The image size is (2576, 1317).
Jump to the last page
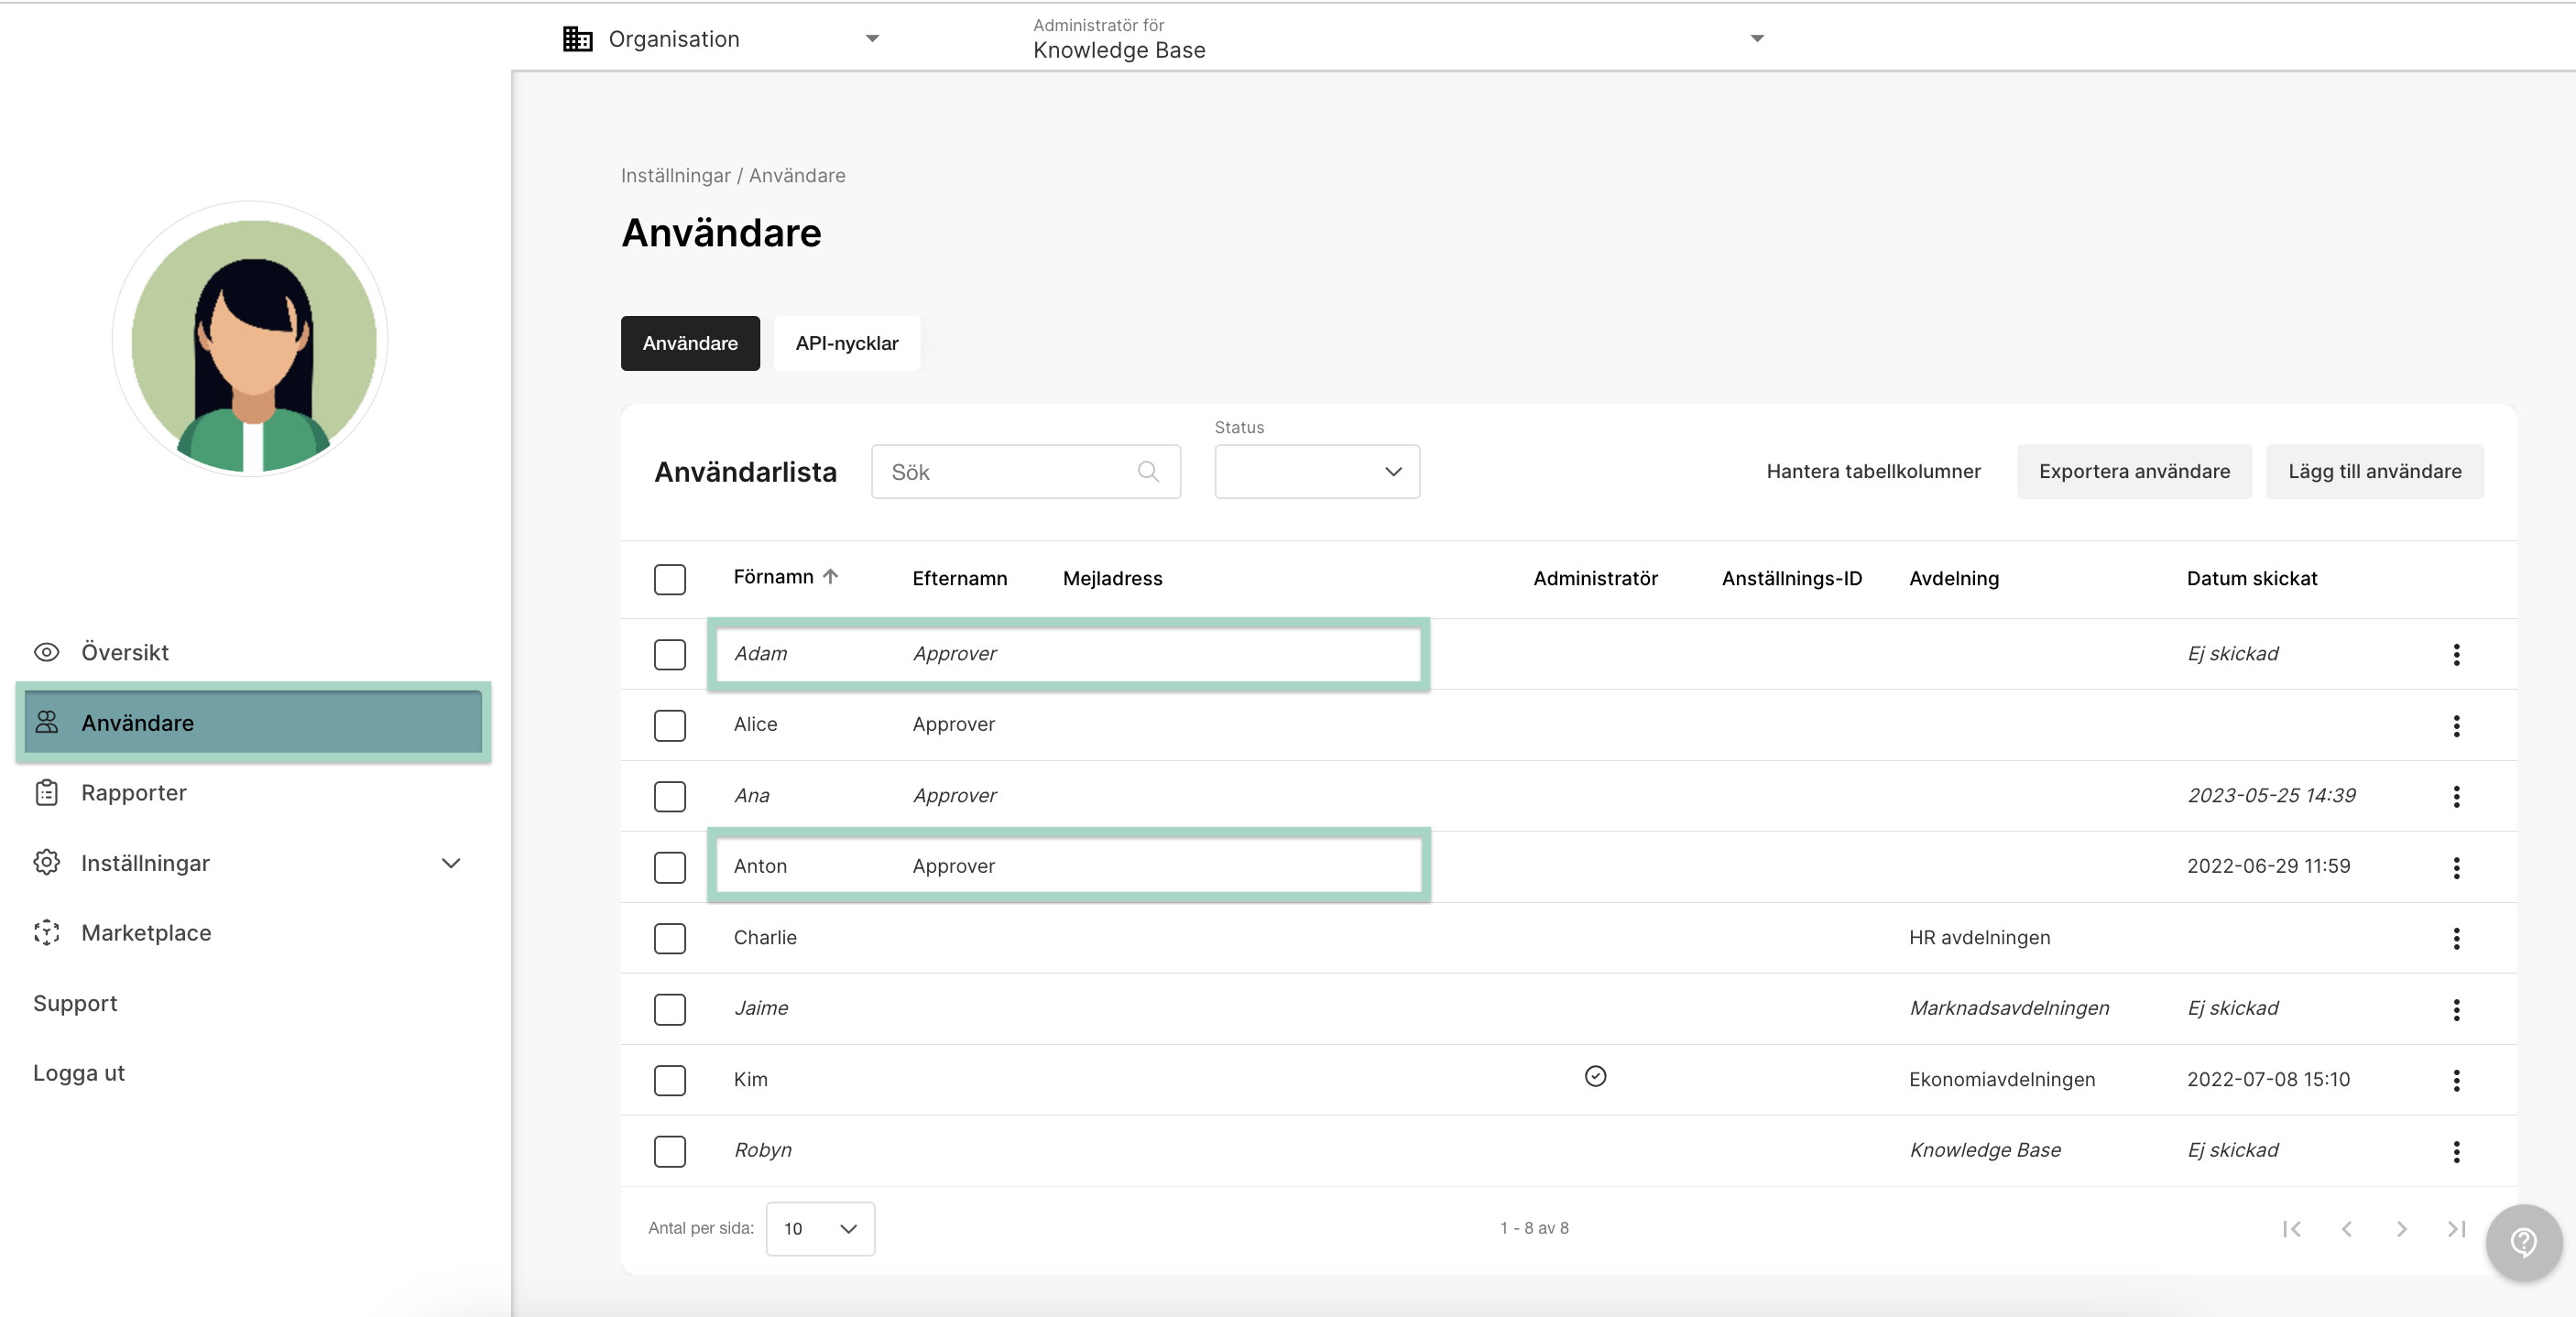pyautogui.click(x=2456, y=1228)
